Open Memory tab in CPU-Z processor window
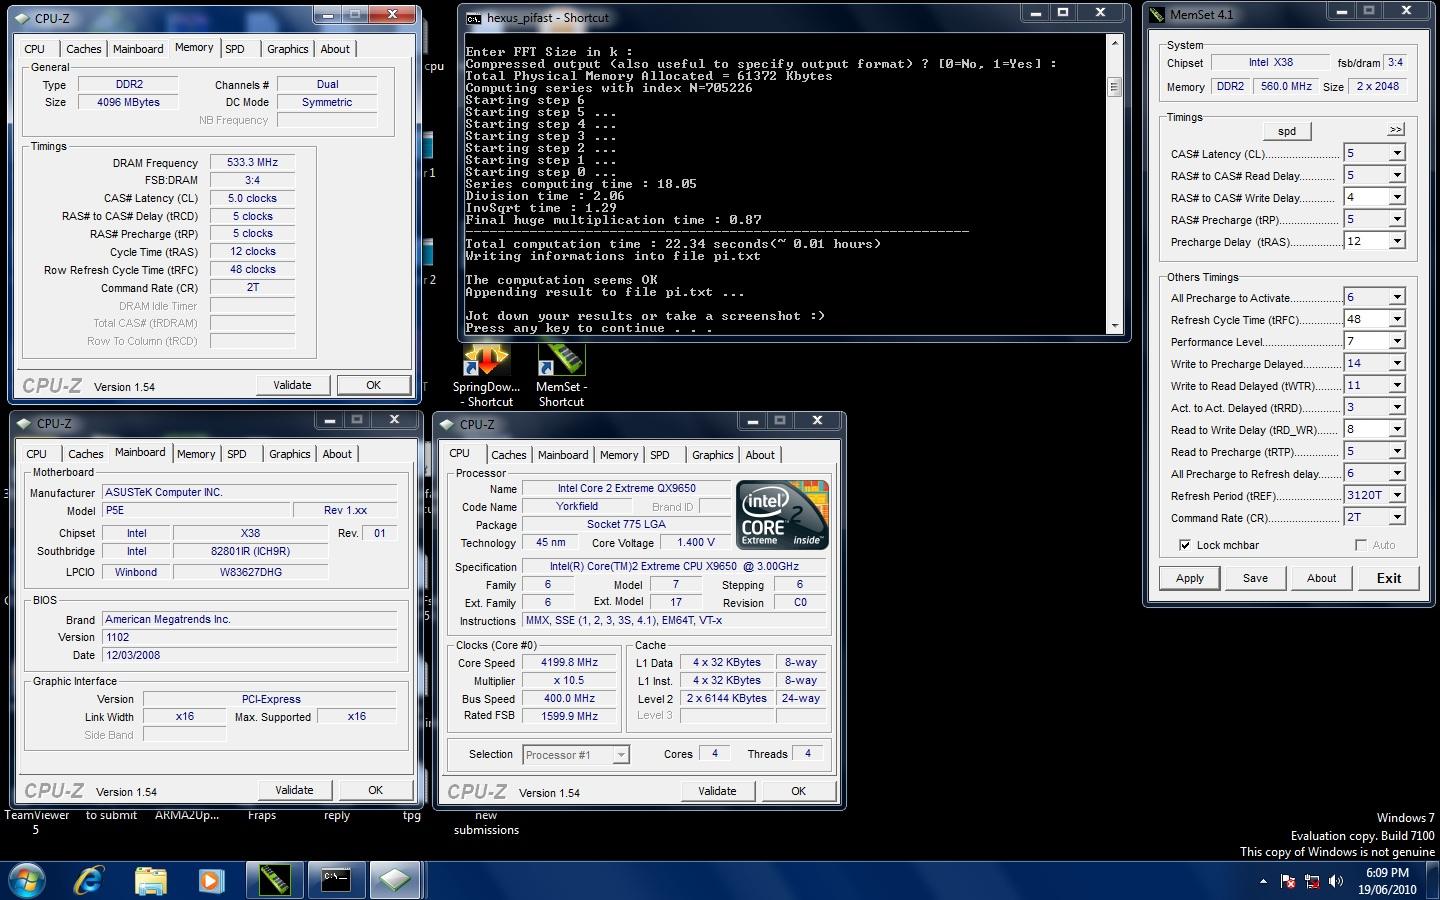 click(x=619, y=455)
